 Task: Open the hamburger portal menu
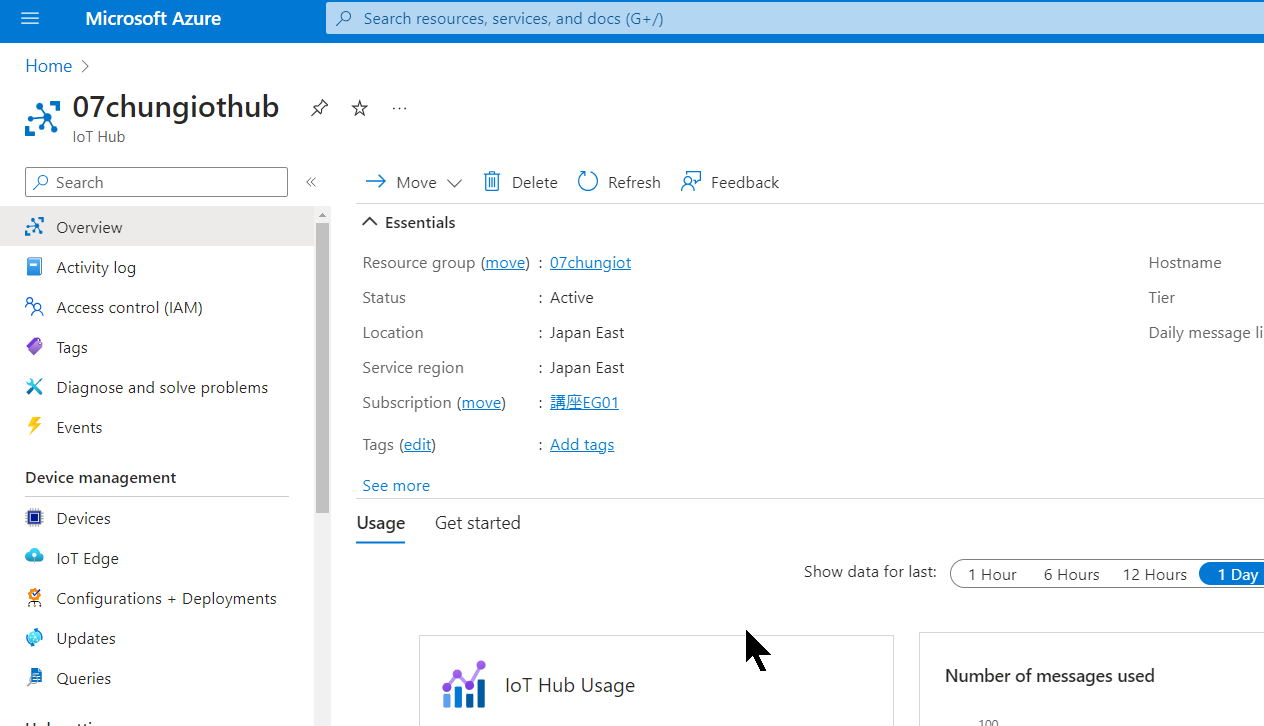(29, 19)
